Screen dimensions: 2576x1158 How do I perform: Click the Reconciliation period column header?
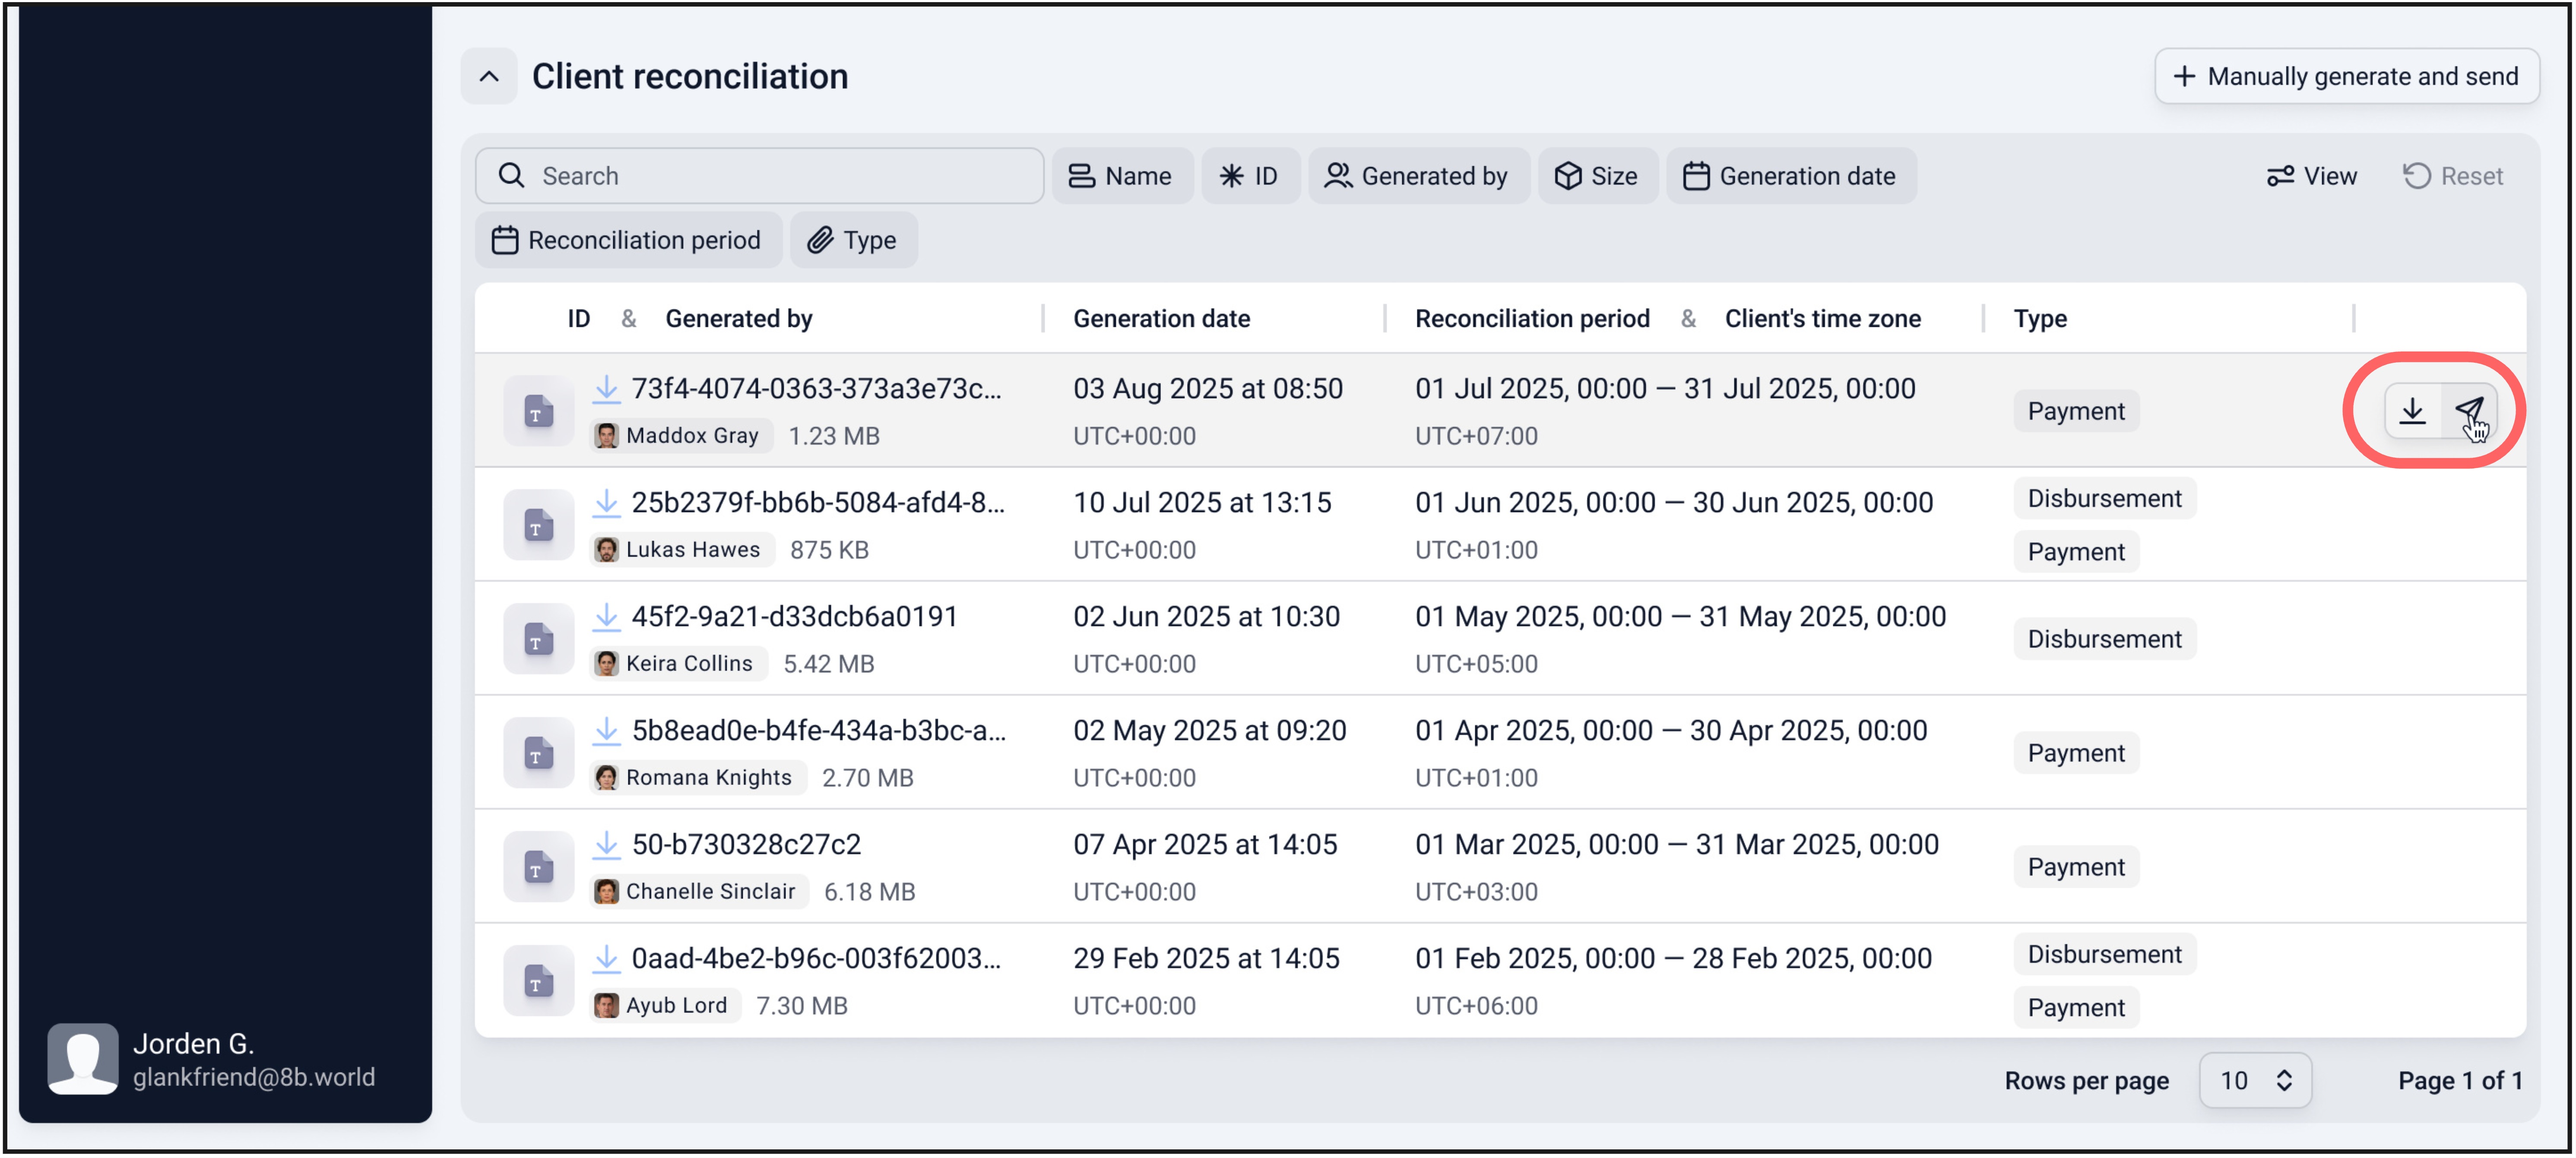pyautogui.click(x=1532, y=319)
